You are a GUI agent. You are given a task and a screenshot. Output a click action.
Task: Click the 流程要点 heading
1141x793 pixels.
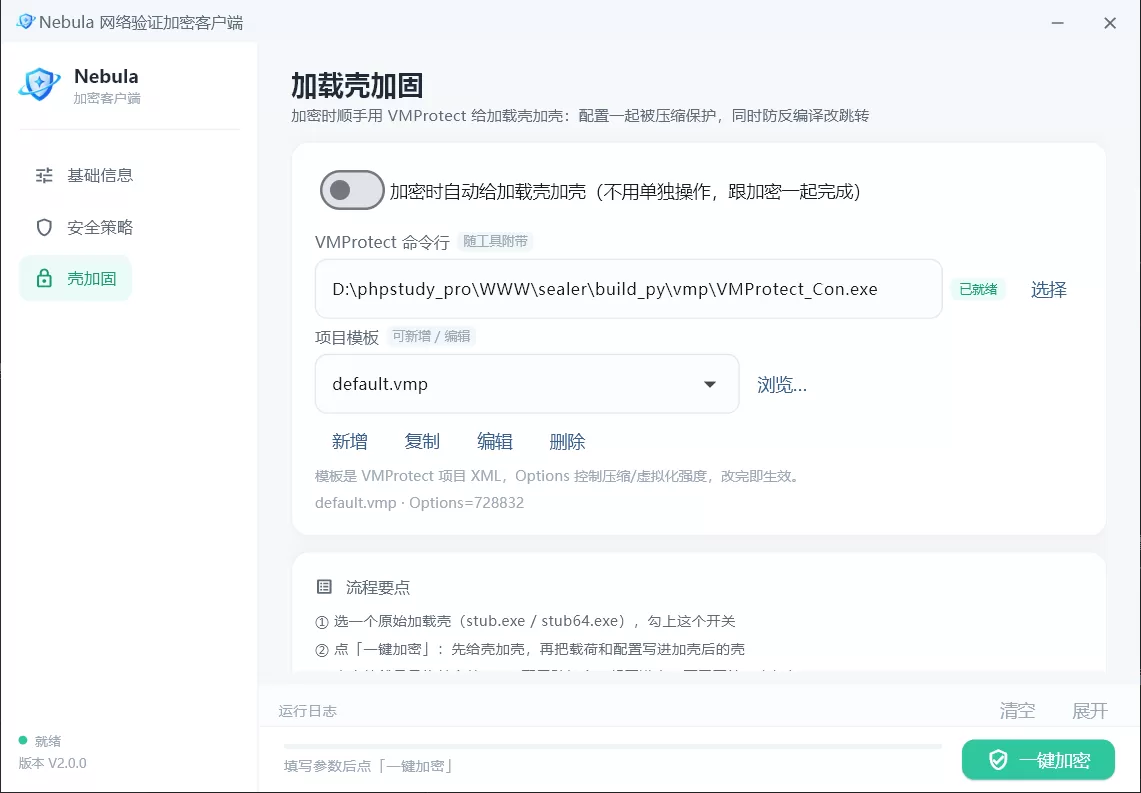(378, 587)
